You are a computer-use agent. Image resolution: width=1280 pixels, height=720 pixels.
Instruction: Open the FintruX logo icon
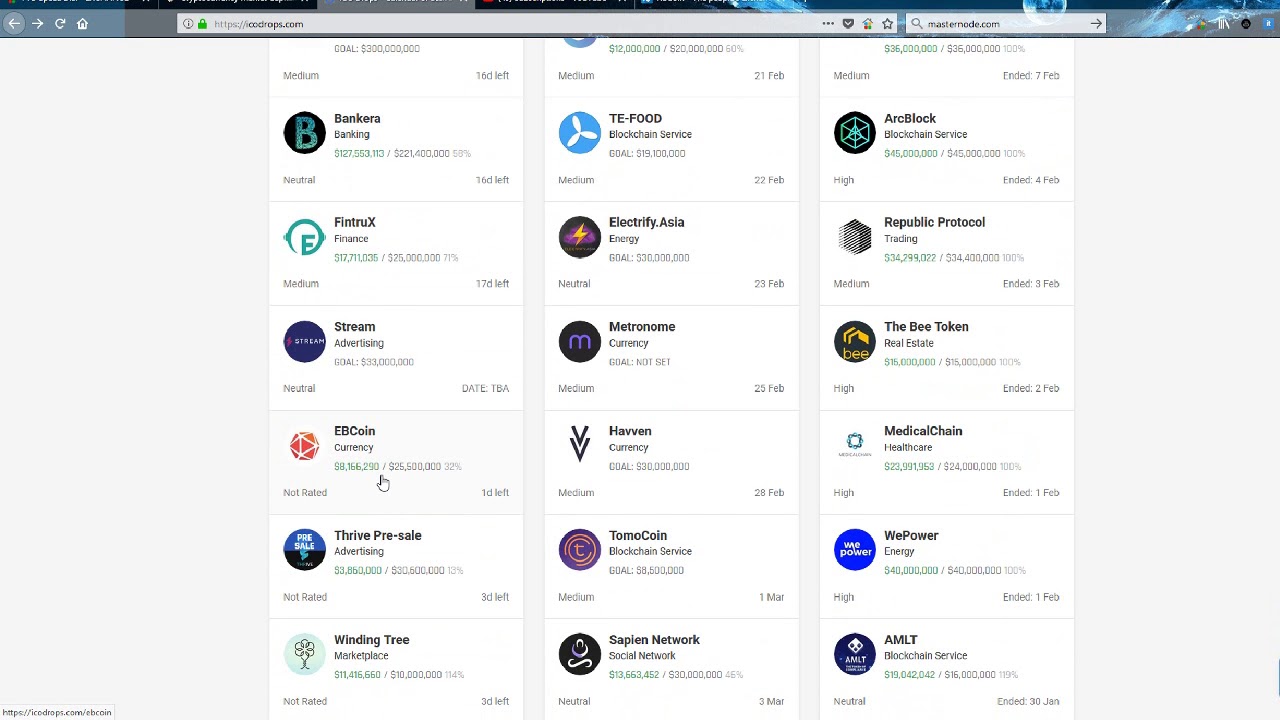304,237
